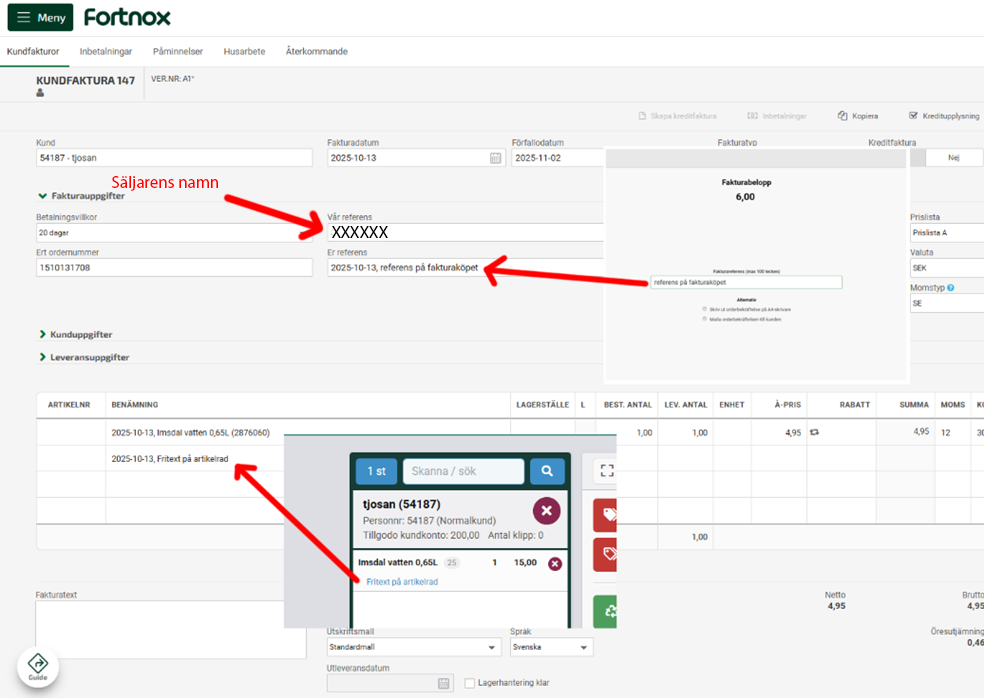984x698 pixels.
Task: Delete the Imsdal vatten article row
Action: 555,563
